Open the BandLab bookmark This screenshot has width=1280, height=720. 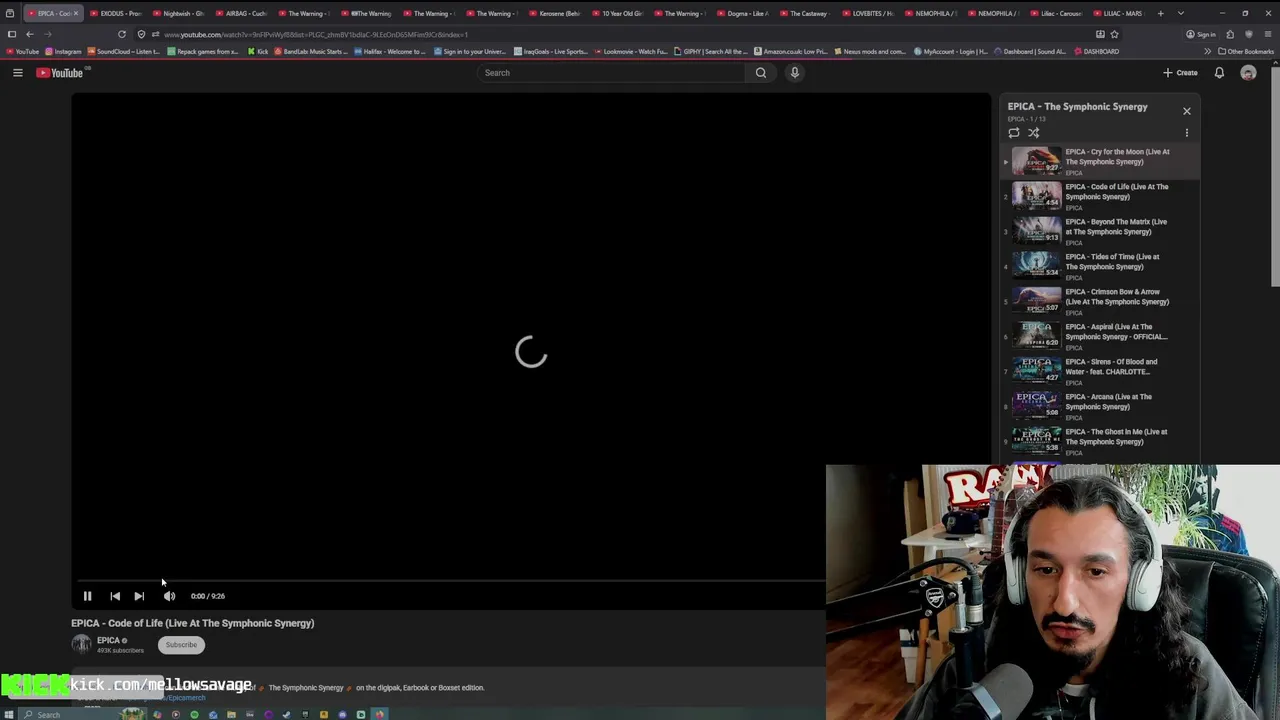point(311,51)
